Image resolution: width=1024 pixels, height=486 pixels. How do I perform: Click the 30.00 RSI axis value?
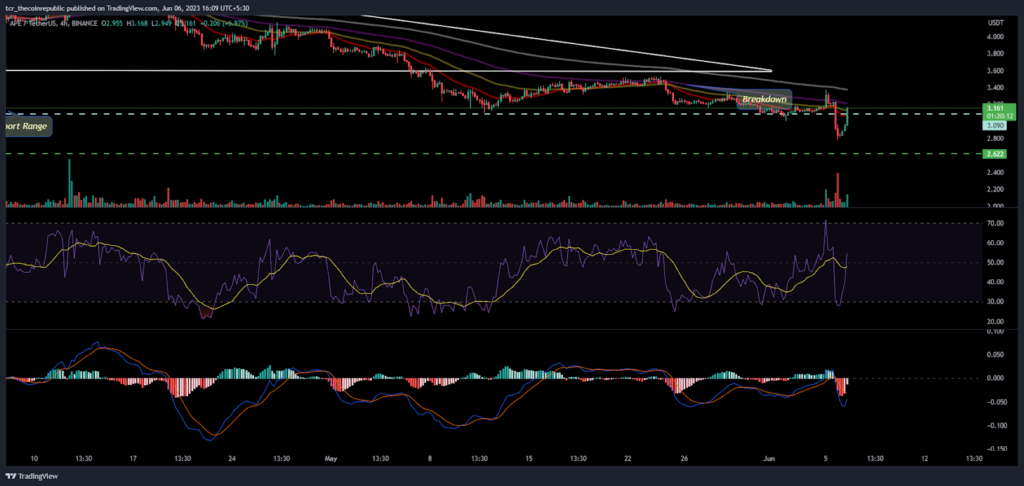(995, 302)
